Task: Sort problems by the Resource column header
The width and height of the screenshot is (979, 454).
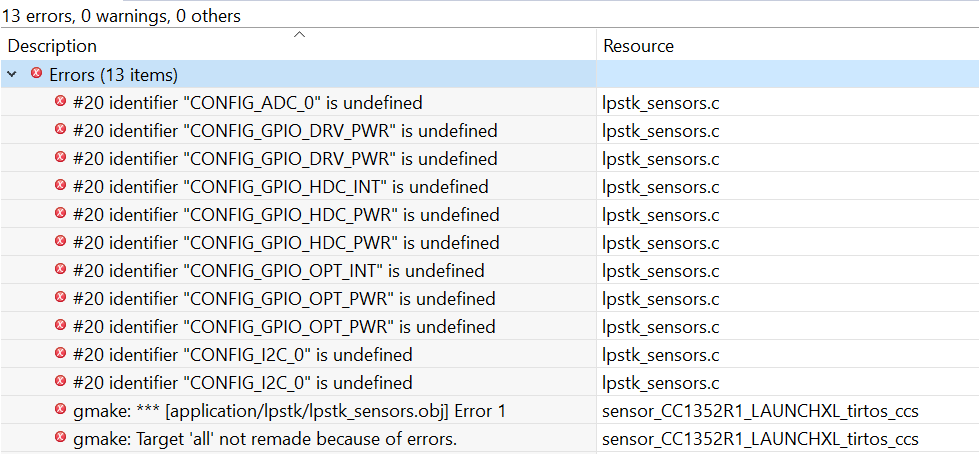Action: [638, 46]
